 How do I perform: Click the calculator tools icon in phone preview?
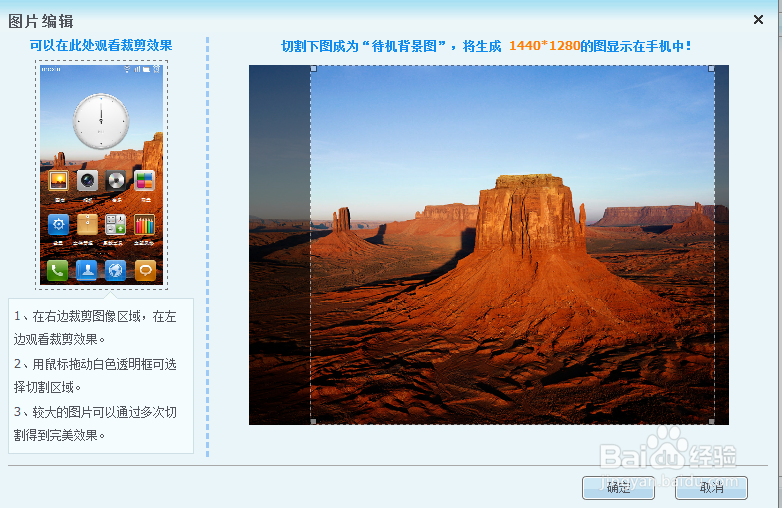tap(116, 224)
